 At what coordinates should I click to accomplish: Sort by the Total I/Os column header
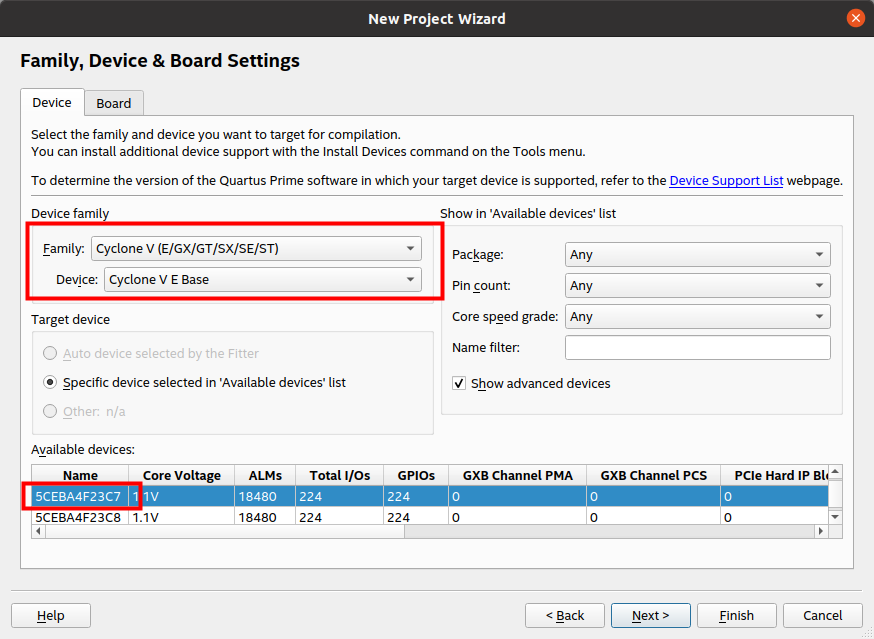coord(339,475)
